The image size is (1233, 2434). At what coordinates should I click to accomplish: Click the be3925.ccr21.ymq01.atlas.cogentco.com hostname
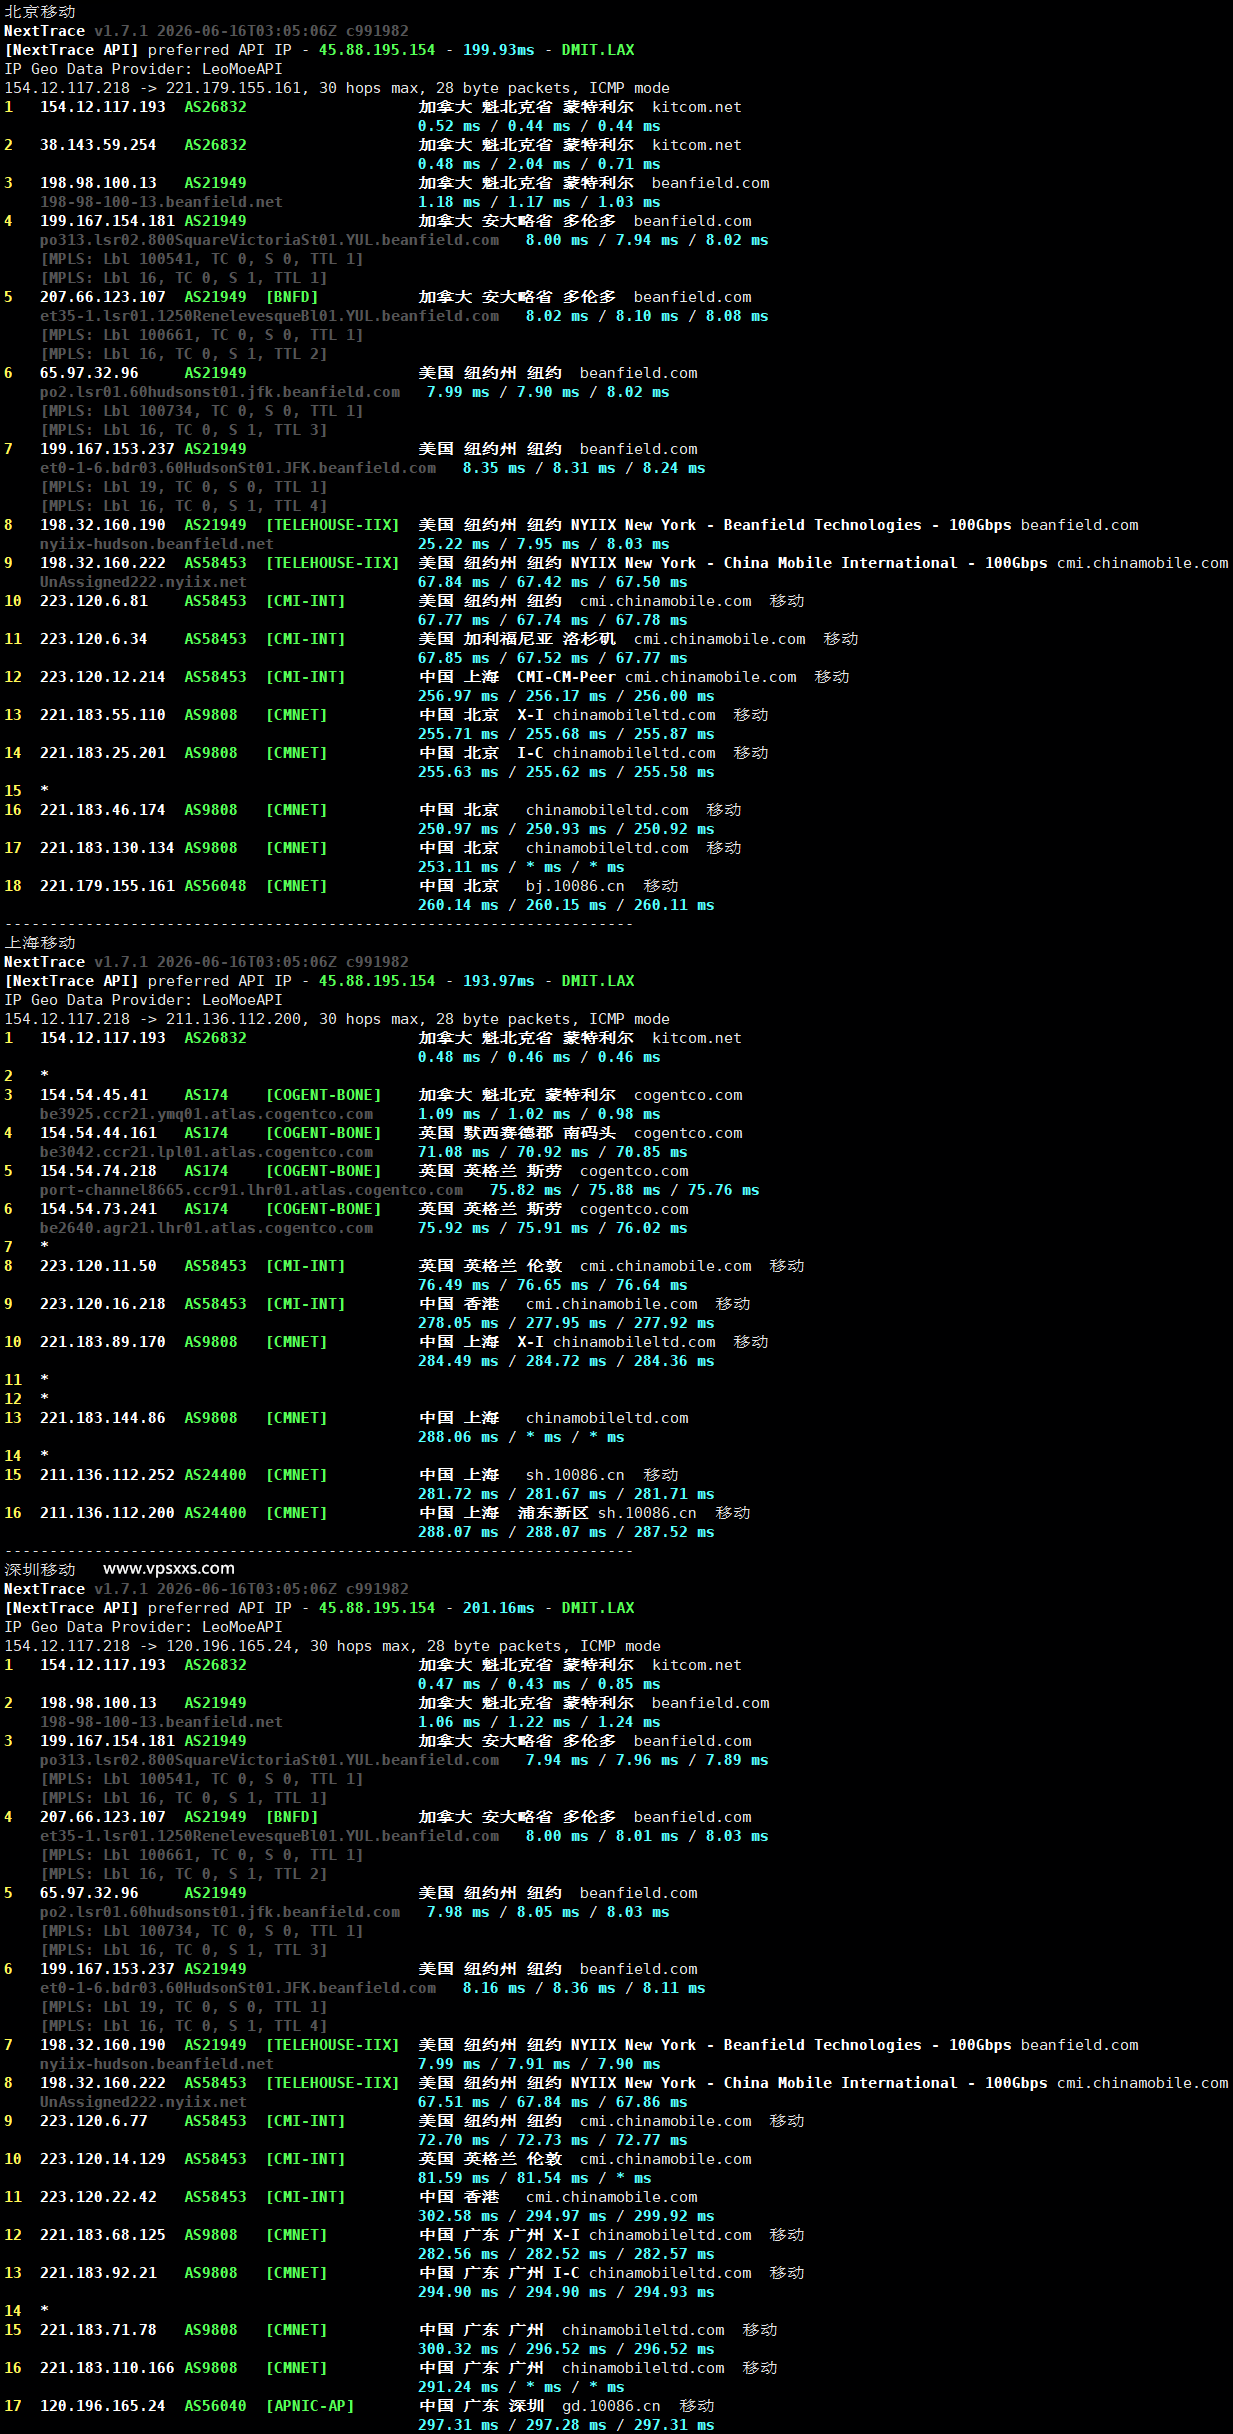point(206,1114)
